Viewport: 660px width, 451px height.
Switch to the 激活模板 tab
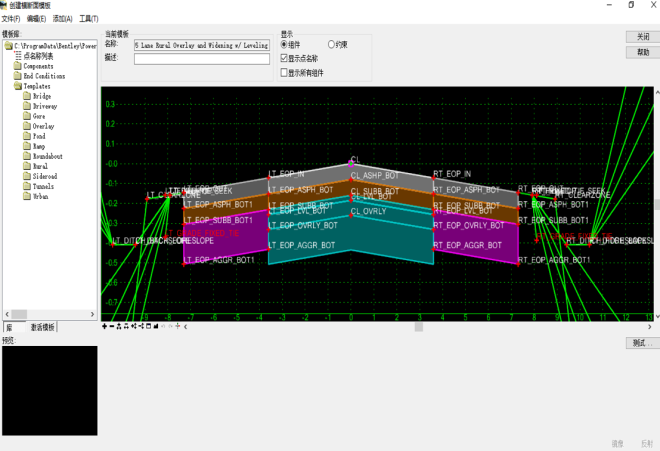[x=43, y=327]
